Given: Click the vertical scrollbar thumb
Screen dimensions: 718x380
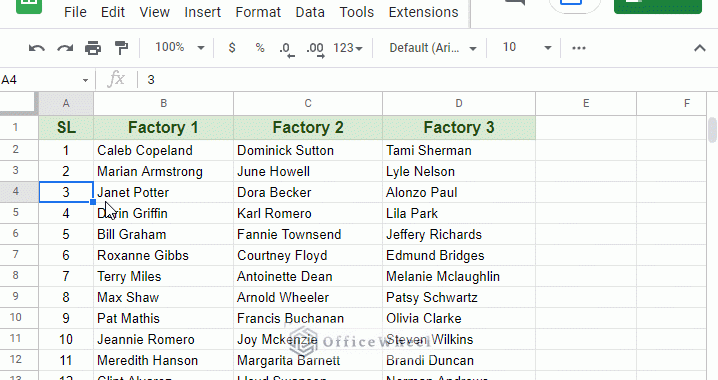Looking at the screenshot, I should (712, 130).
